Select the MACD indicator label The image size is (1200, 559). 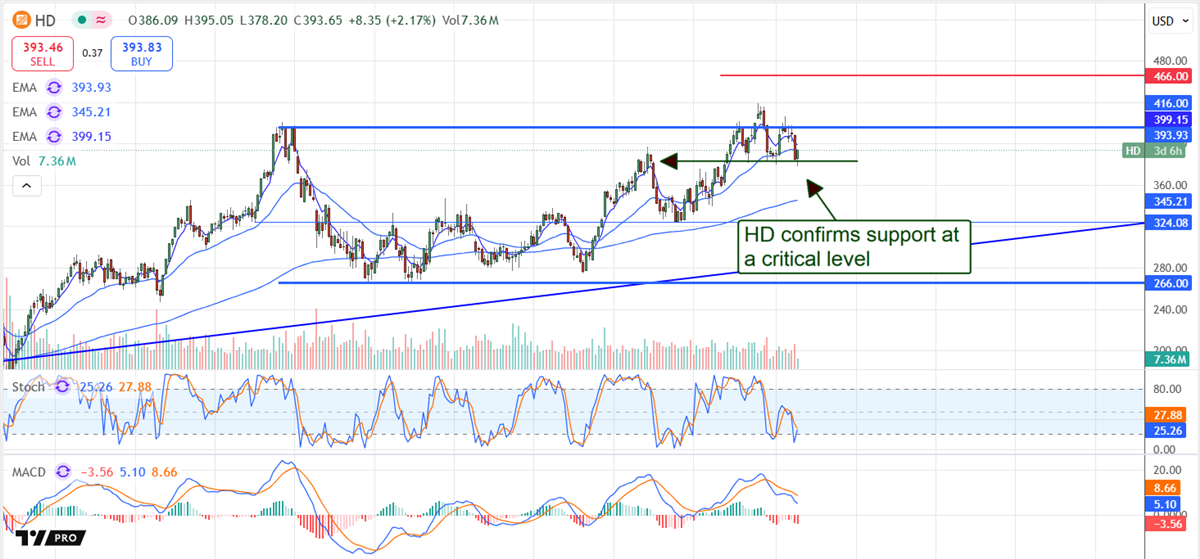point(31,471)
